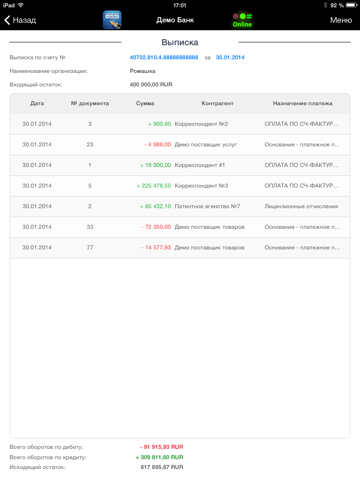360x480 pixels.
Task: Tap the Назад back button
Action: 20,20
